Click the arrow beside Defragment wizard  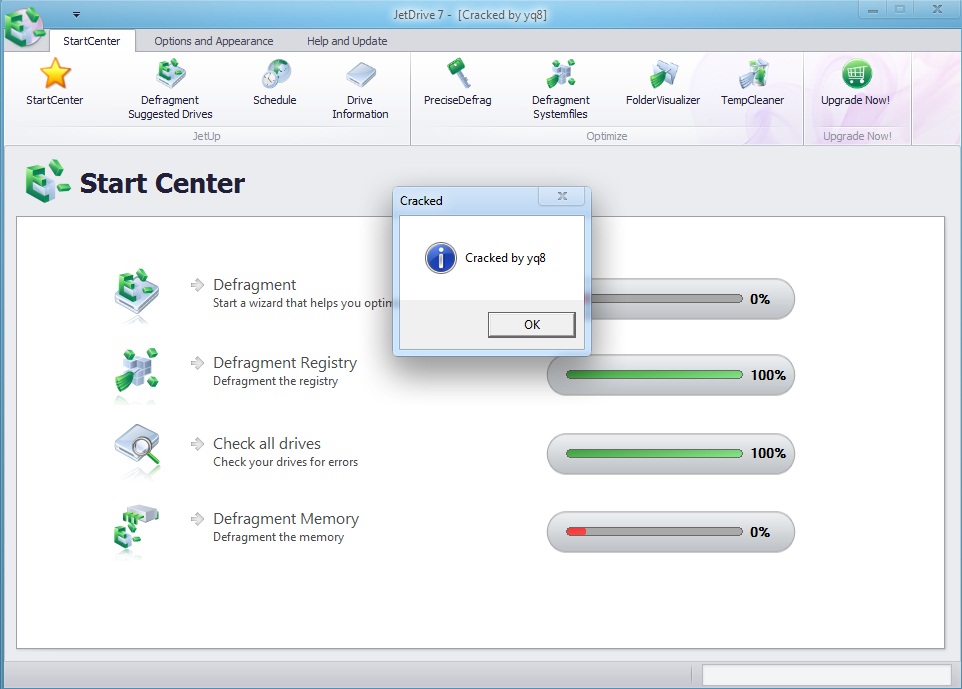coord(197,285)
